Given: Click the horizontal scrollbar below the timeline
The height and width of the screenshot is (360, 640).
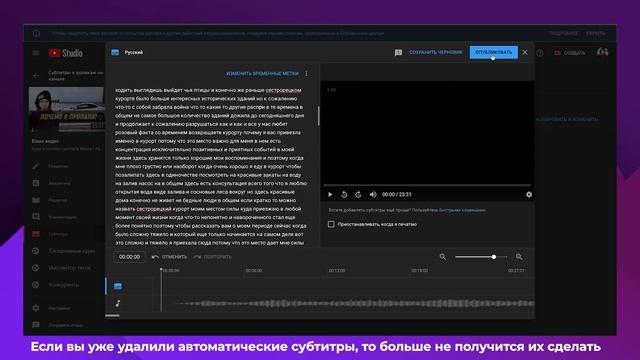Looking at the screenshot, I should [x=112, y=316].
